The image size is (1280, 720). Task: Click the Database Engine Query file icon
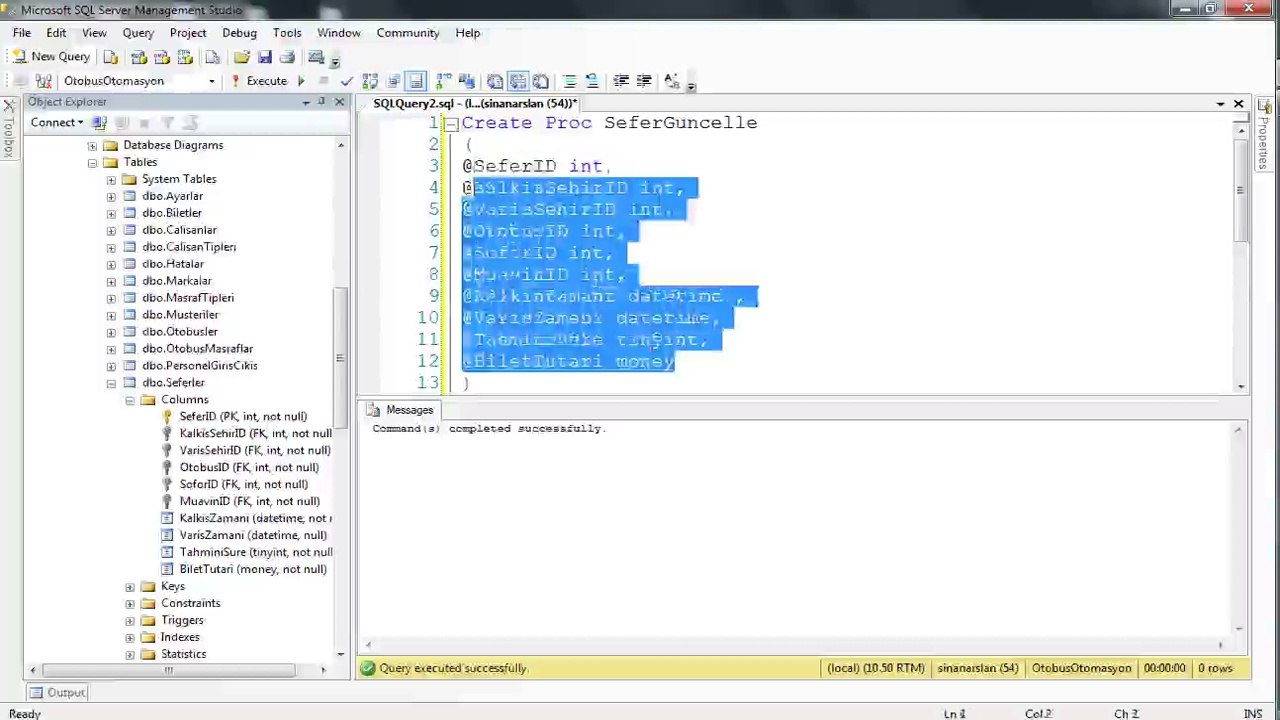(x=111, y=57)
